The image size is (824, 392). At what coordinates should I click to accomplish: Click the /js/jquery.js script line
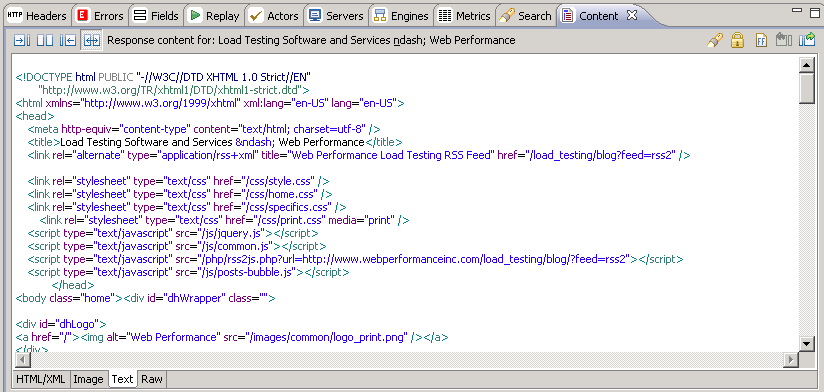(173, 233)
